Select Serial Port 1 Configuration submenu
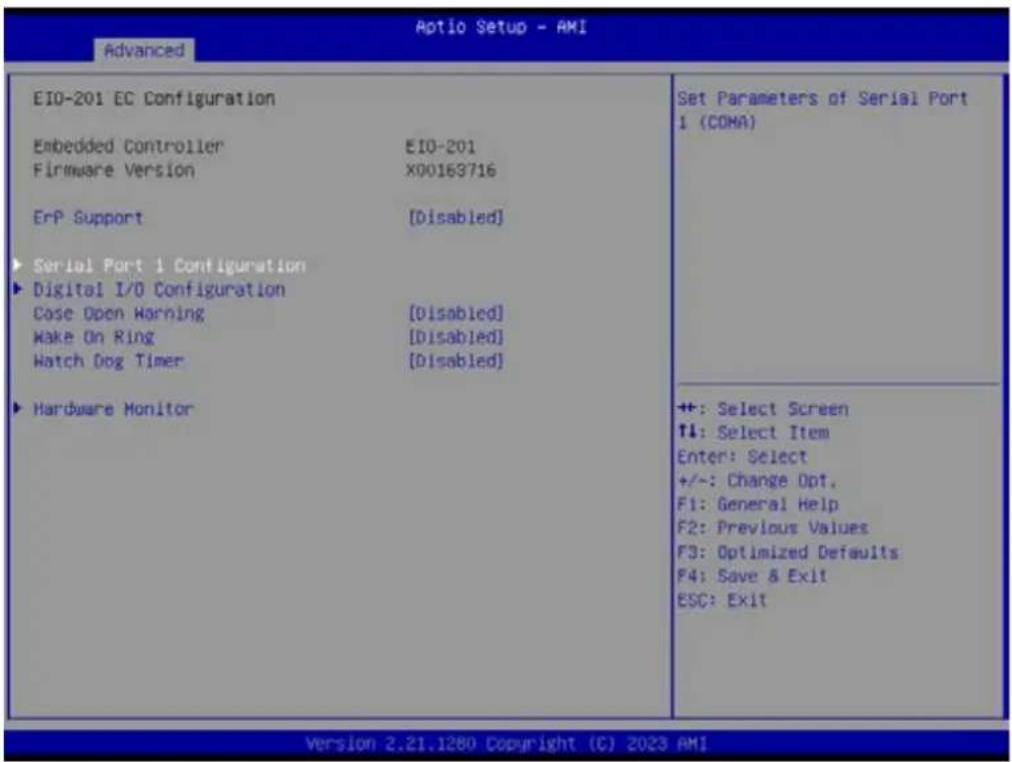 [169, 266]
